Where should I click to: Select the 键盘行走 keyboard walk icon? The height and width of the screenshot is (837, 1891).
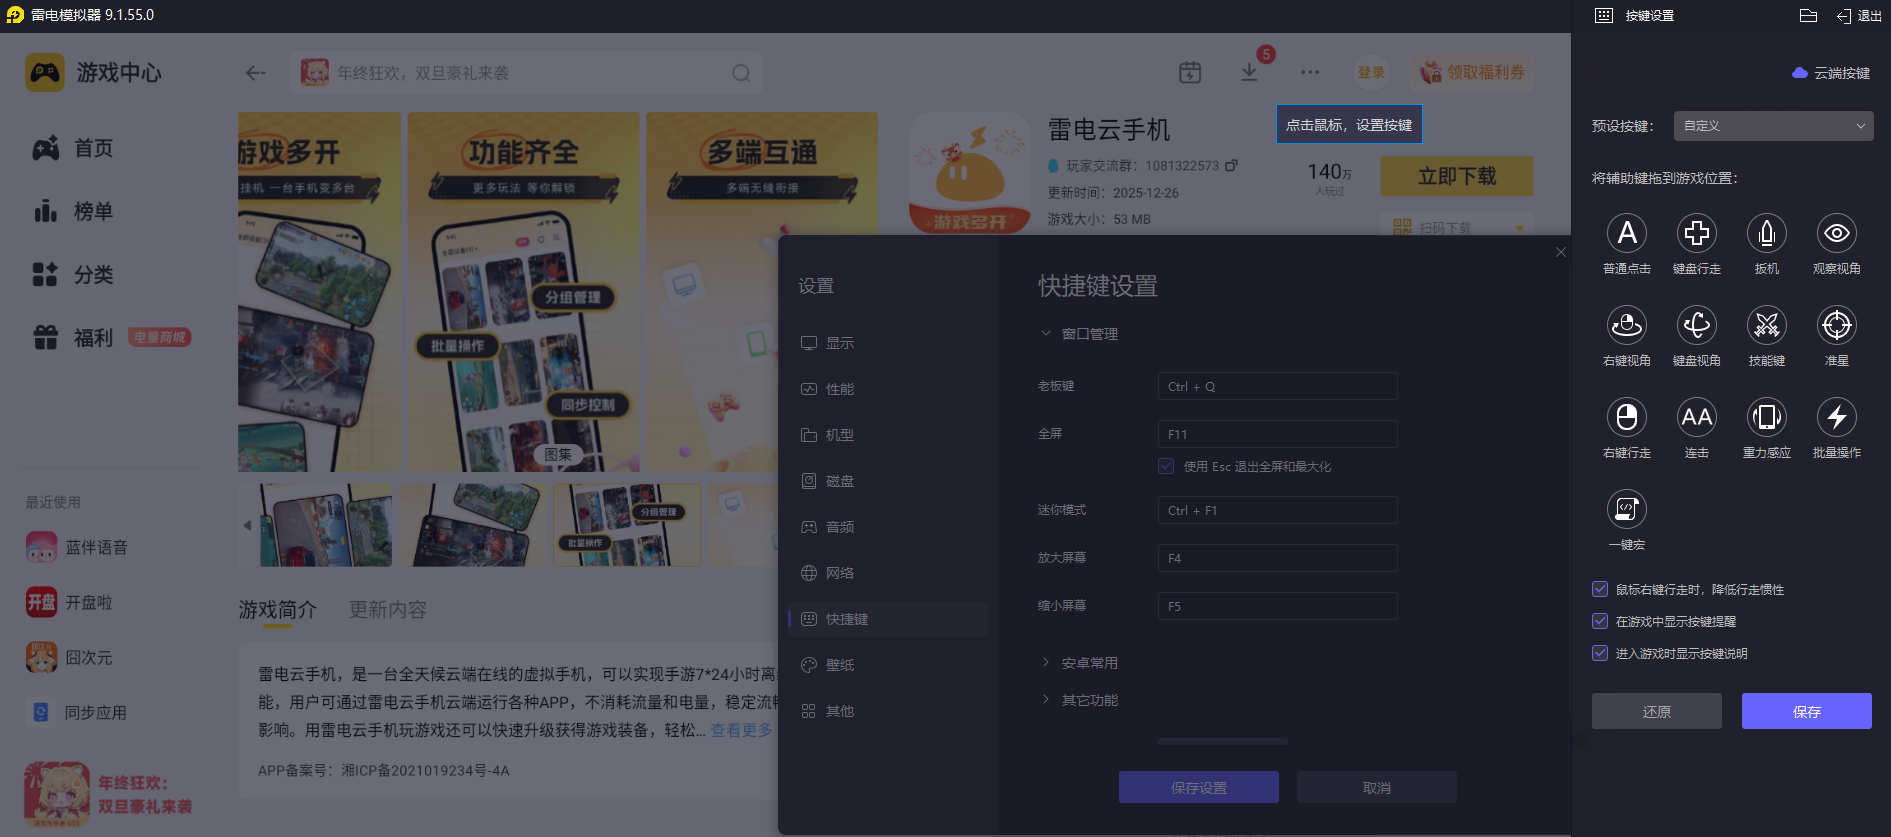[1697, 233]
